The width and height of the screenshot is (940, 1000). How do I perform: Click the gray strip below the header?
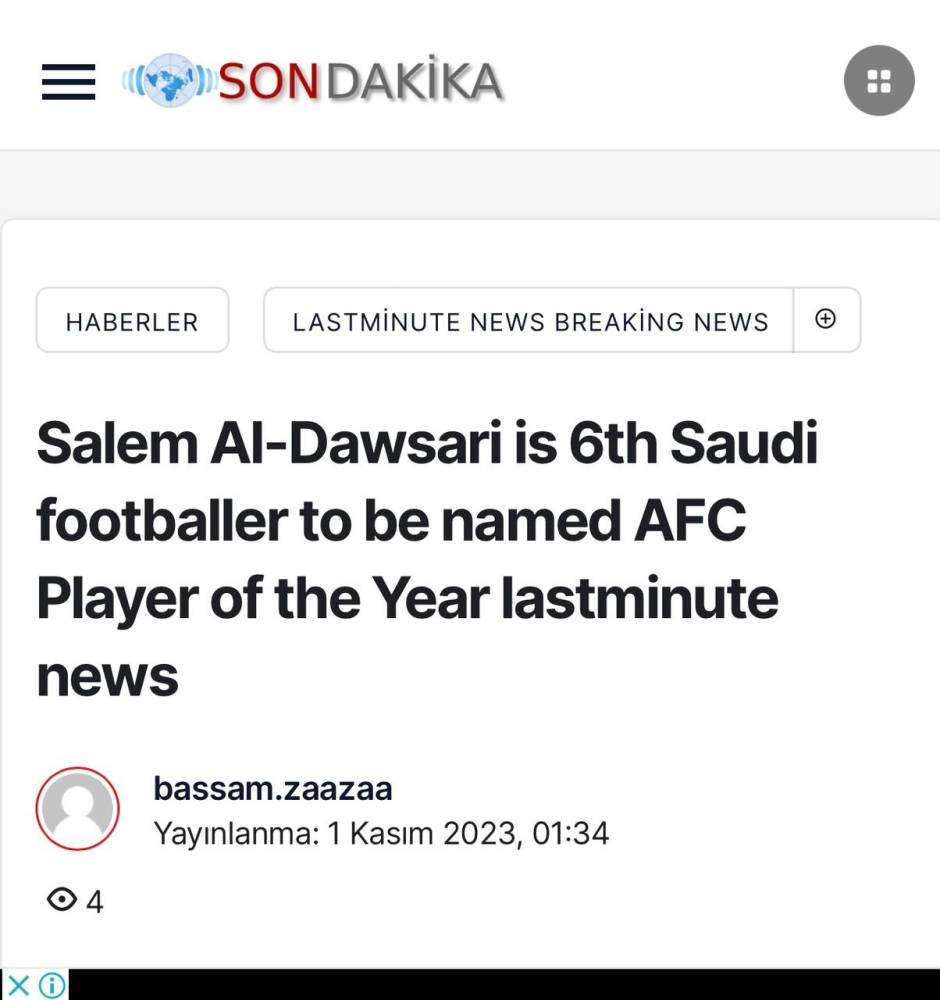[x=470, y=184]
